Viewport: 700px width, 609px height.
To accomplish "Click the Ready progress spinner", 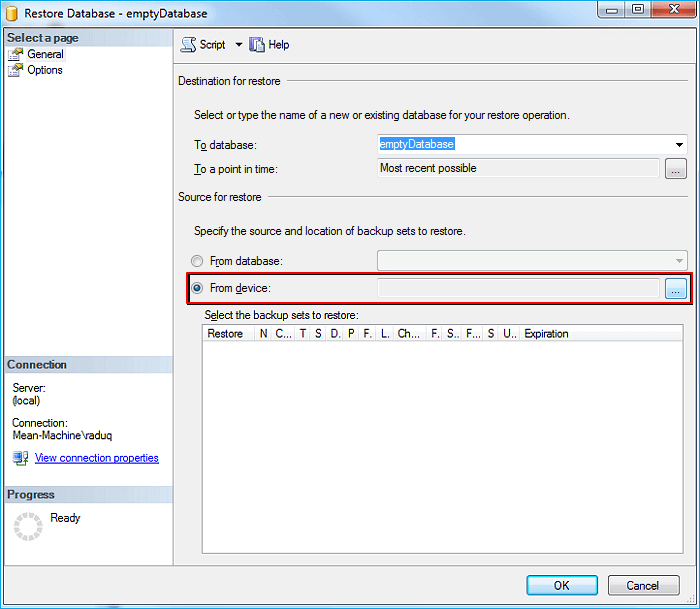I will coord(28,526).
